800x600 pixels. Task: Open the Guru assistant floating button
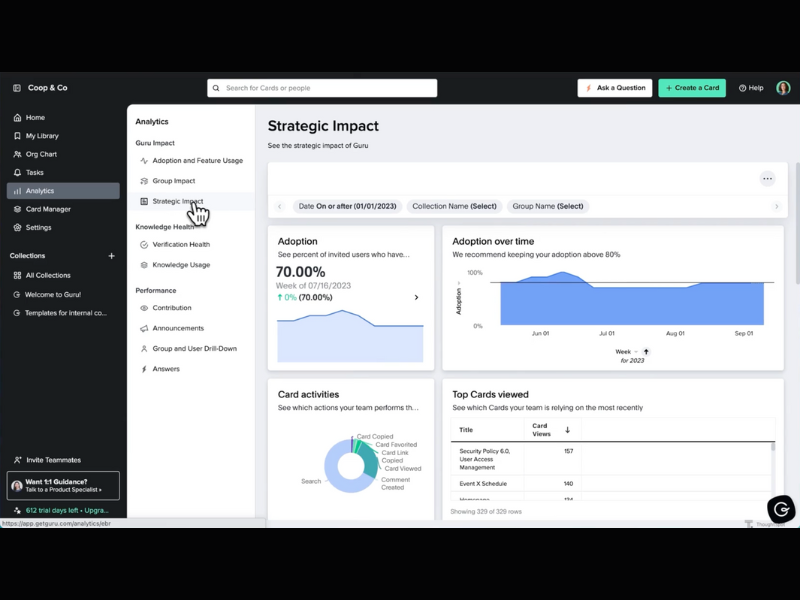(x=781, y=509)
